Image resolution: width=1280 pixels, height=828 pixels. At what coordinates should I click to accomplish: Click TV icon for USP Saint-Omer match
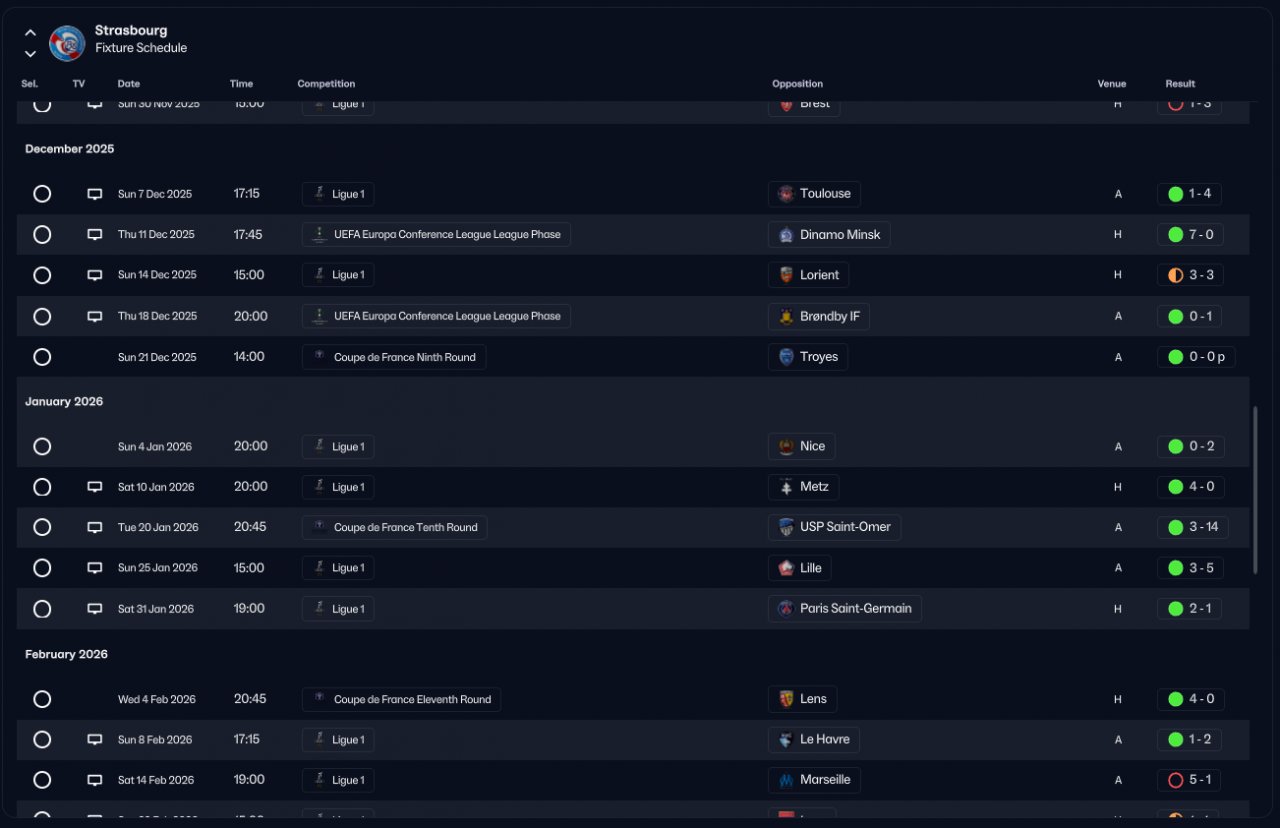tap(95, 527)
